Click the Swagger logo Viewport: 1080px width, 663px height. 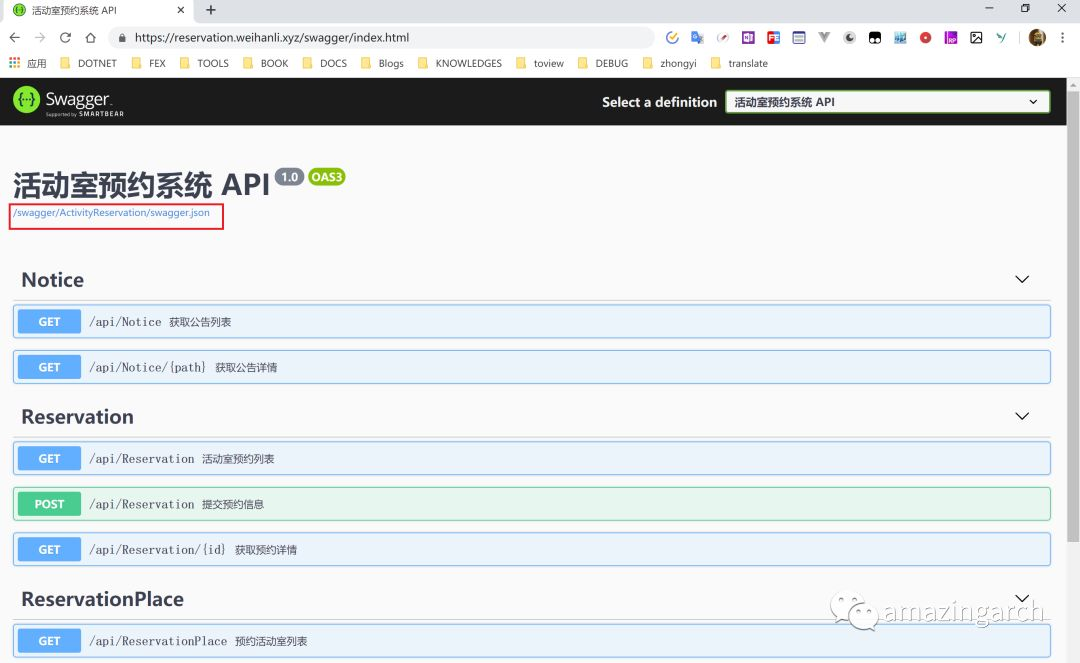point(68,101)
